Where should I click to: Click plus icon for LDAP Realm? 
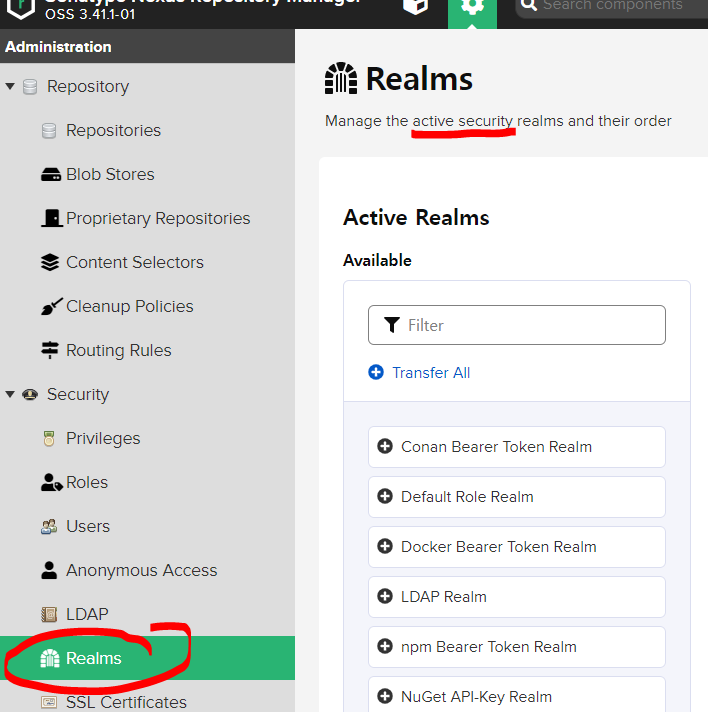point(385,596)
